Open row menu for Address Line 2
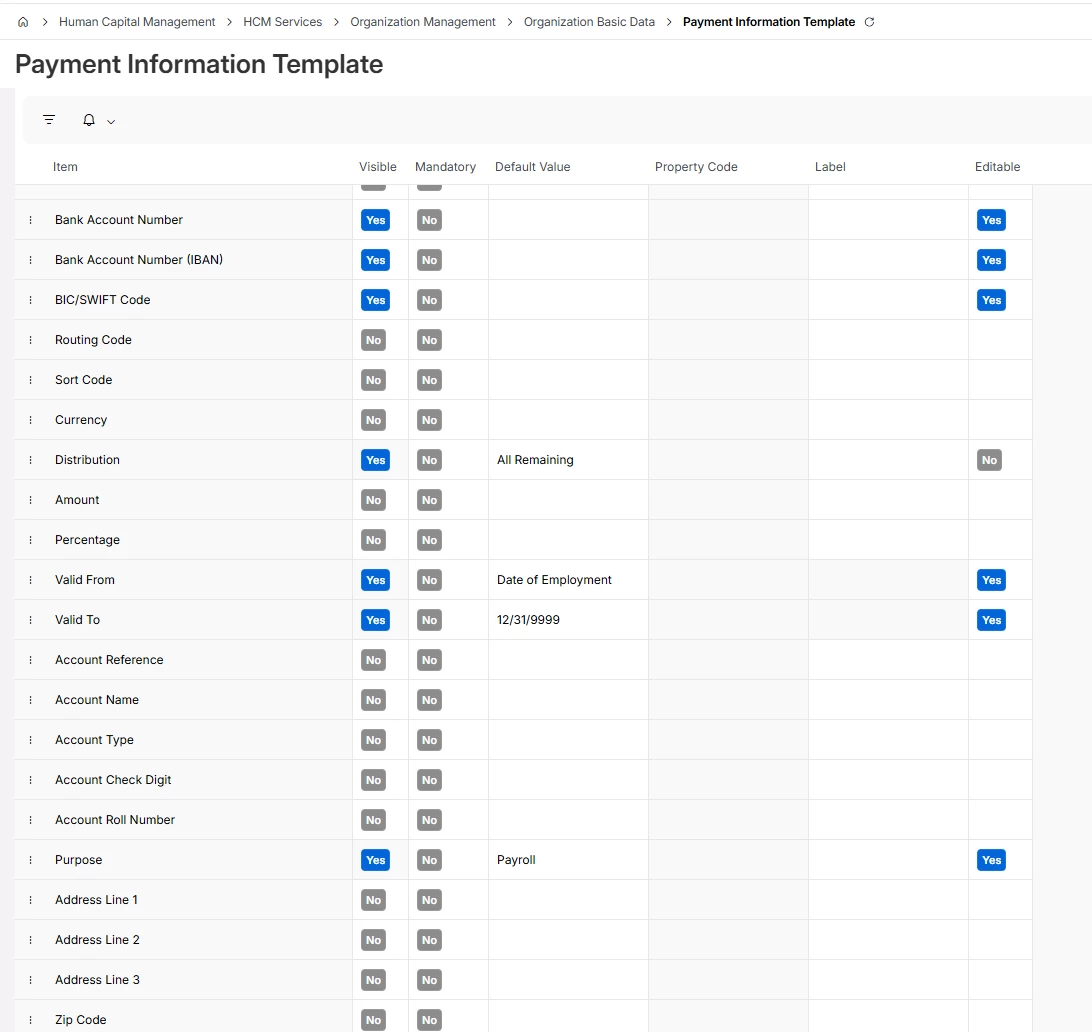The width and height of the screenshot is (1092, 1032). [31, 940]
